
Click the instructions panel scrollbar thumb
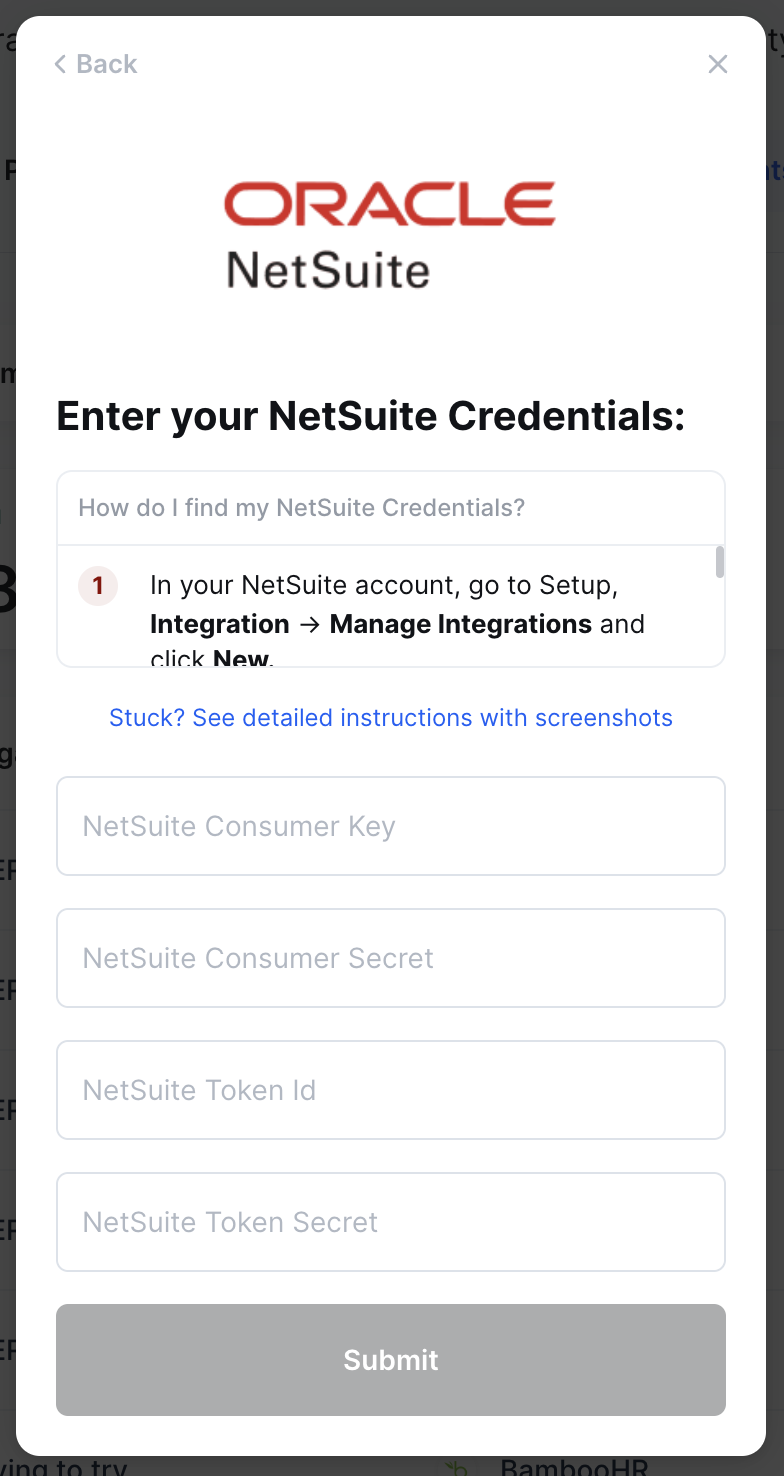point(720,562)
